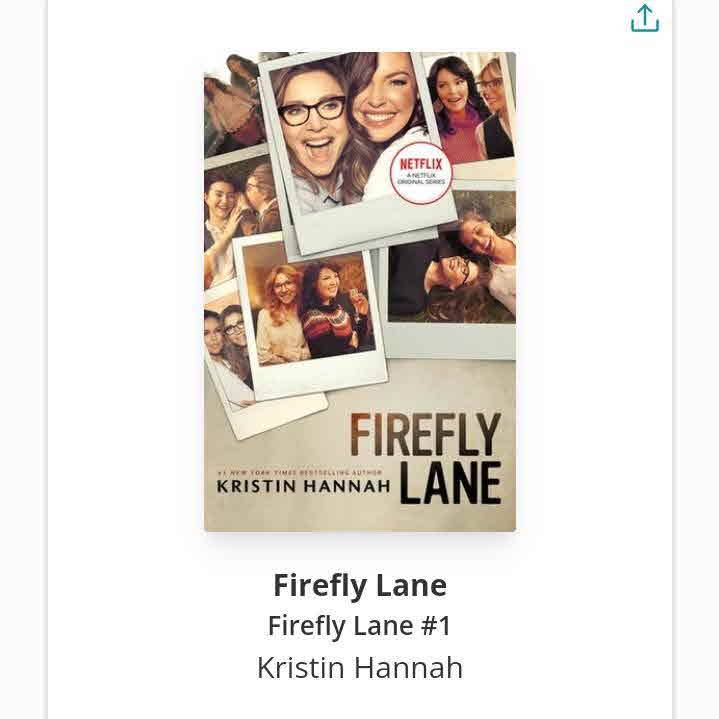Image resolution: width=719 pixels, height=719 pixels.
Task: Select the Kristin Hannah author name below series
Action: click(360, 667)
